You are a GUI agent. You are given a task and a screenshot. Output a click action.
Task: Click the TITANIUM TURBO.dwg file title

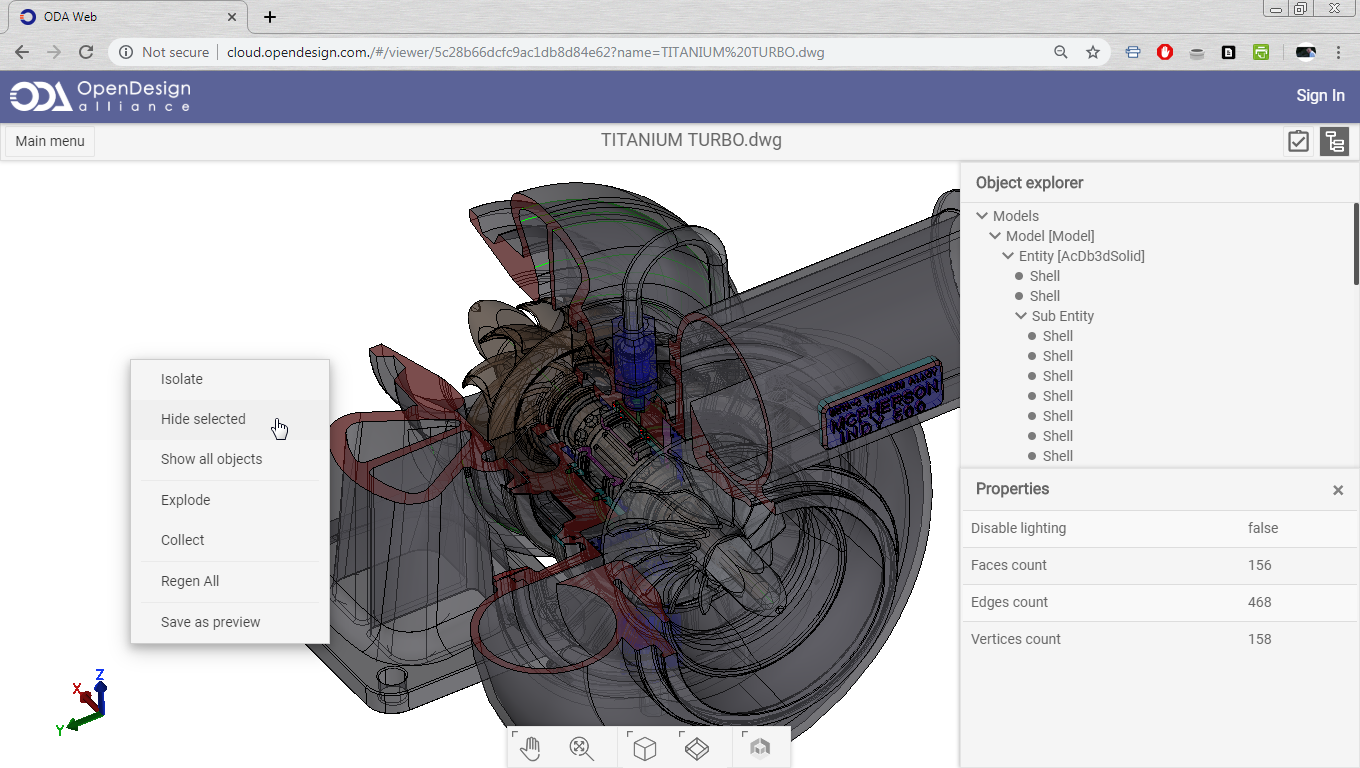(x=691, y=140)
